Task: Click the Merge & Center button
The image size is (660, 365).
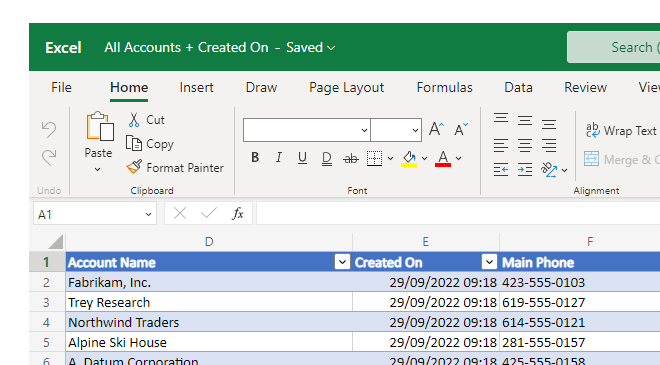Action: tap(622, 160)
